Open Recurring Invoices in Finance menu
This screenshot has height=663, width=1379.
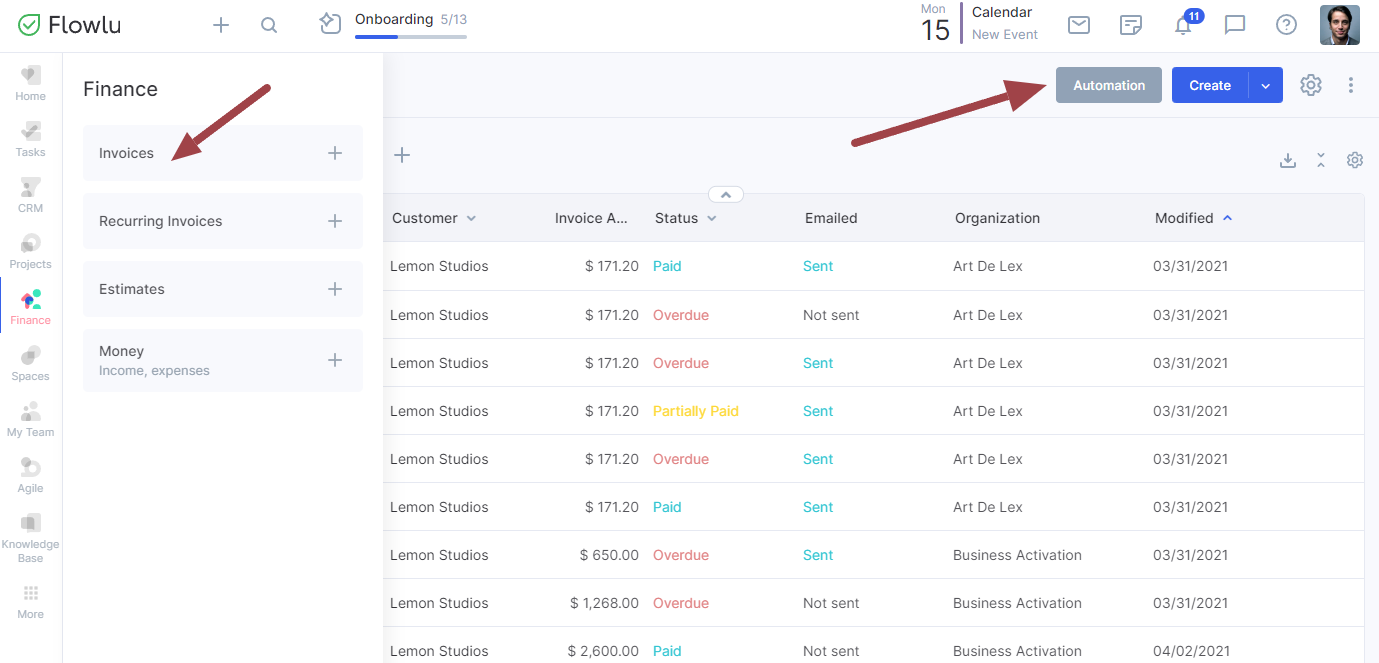pos(223,221)
